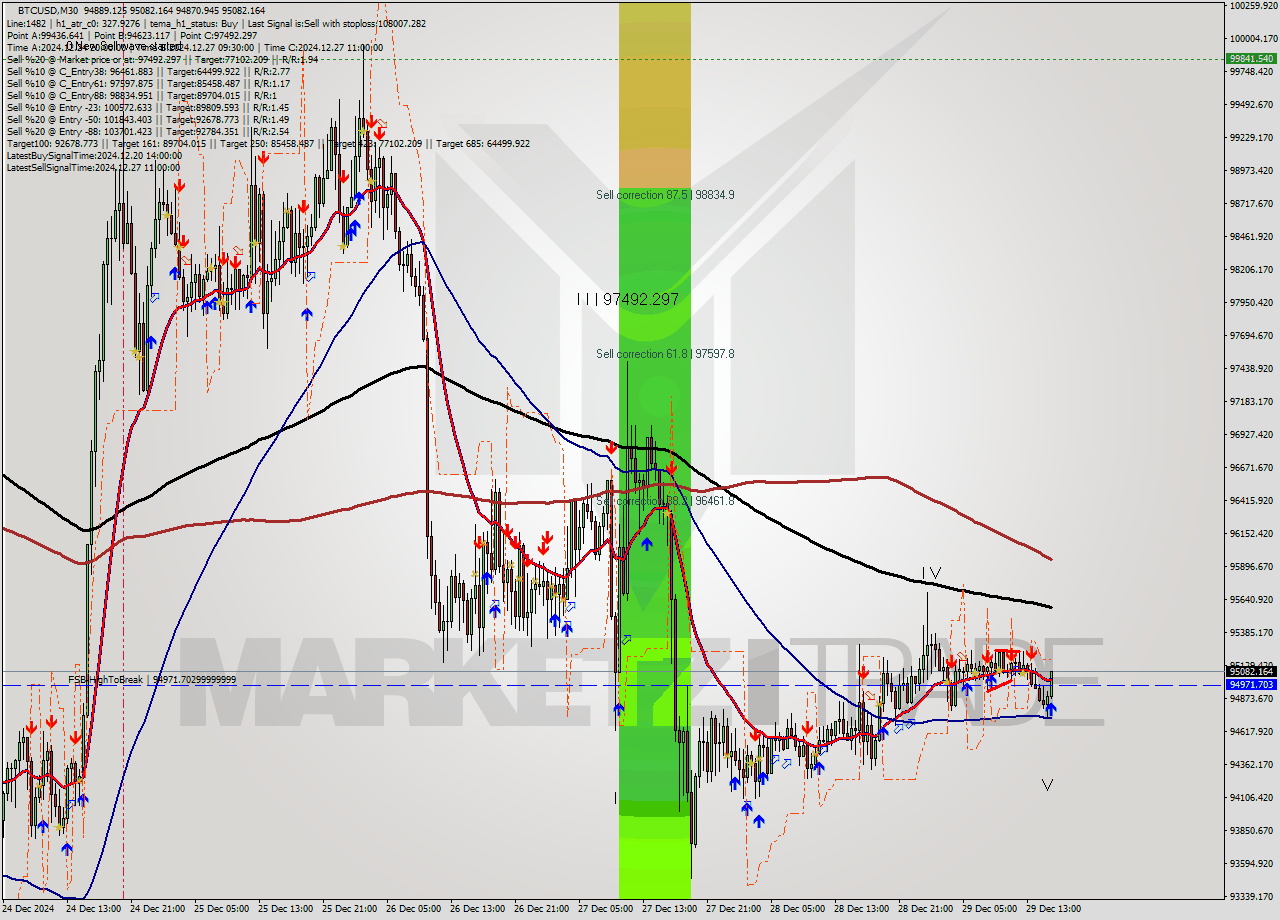Click the '25 Dec 13:00' time label

(x=285, y=909)
